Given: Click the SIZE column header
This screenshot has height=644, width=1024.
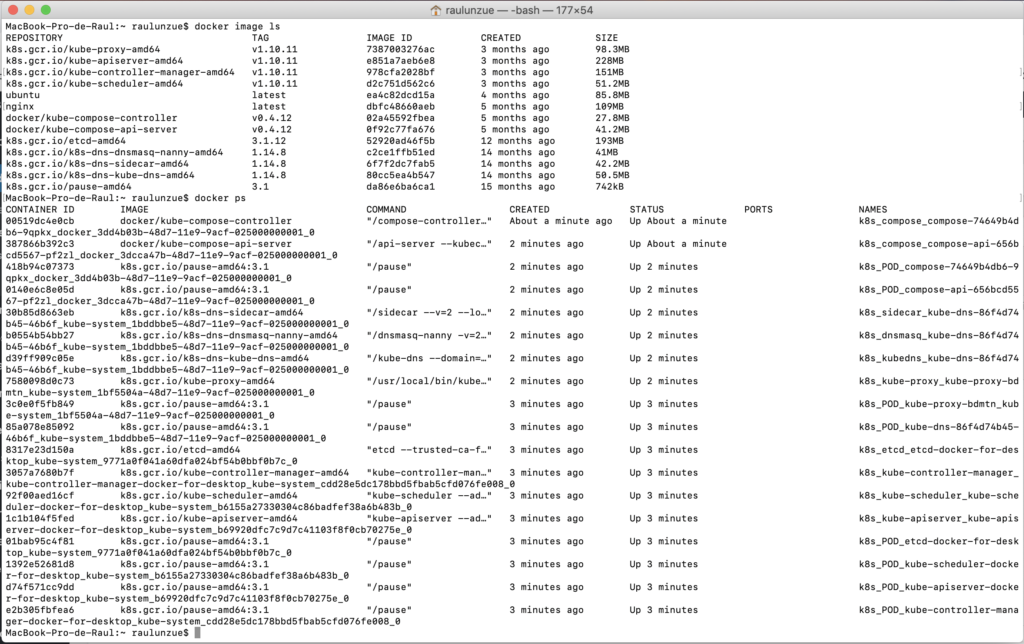Looking at the screenshot, I should click(605, 37).
